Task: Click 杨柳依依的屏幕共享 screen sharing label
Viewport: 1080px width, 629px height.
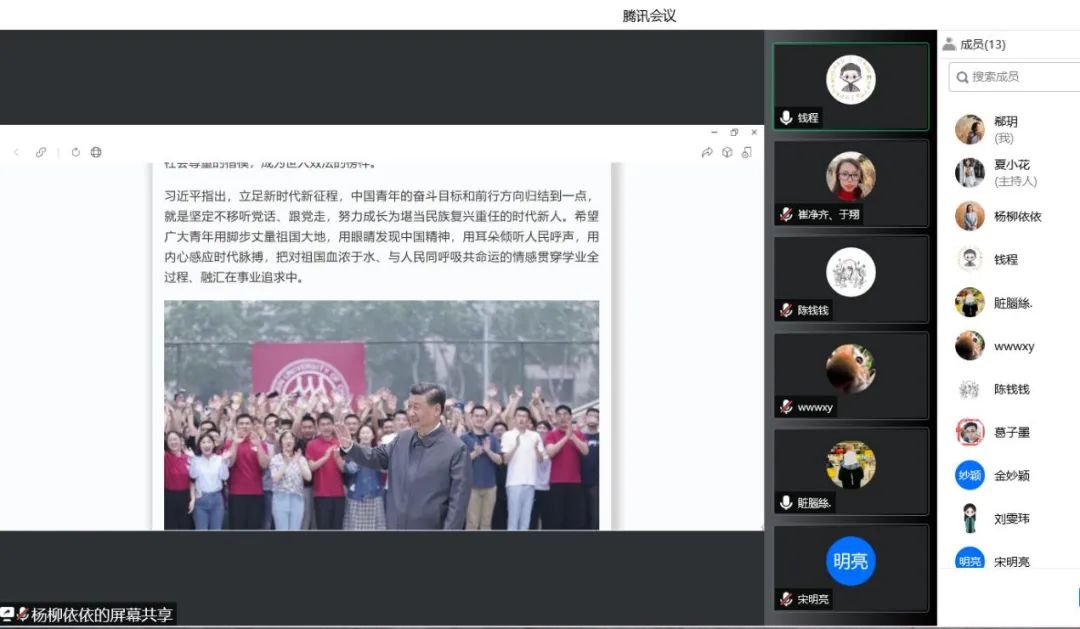Action: [x=94, y=614]
